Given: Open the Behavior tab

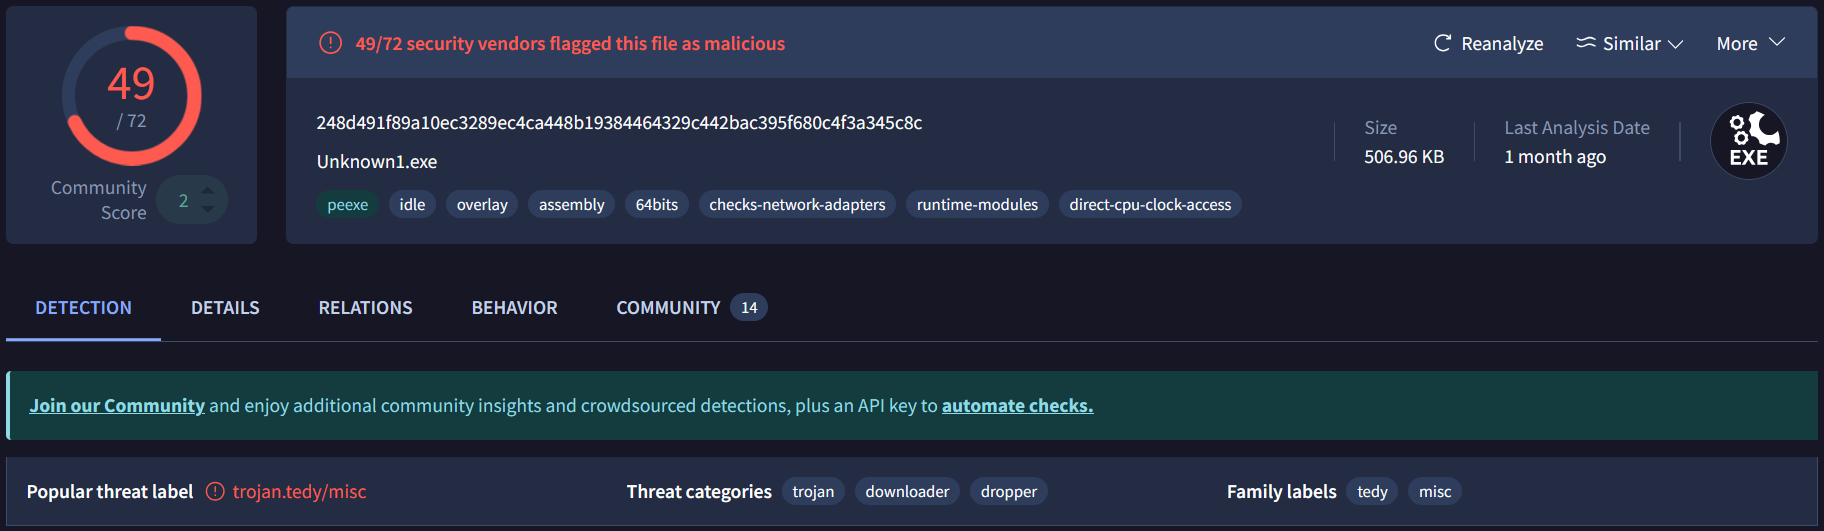Looking at the screenshot, I should [514, 308].
